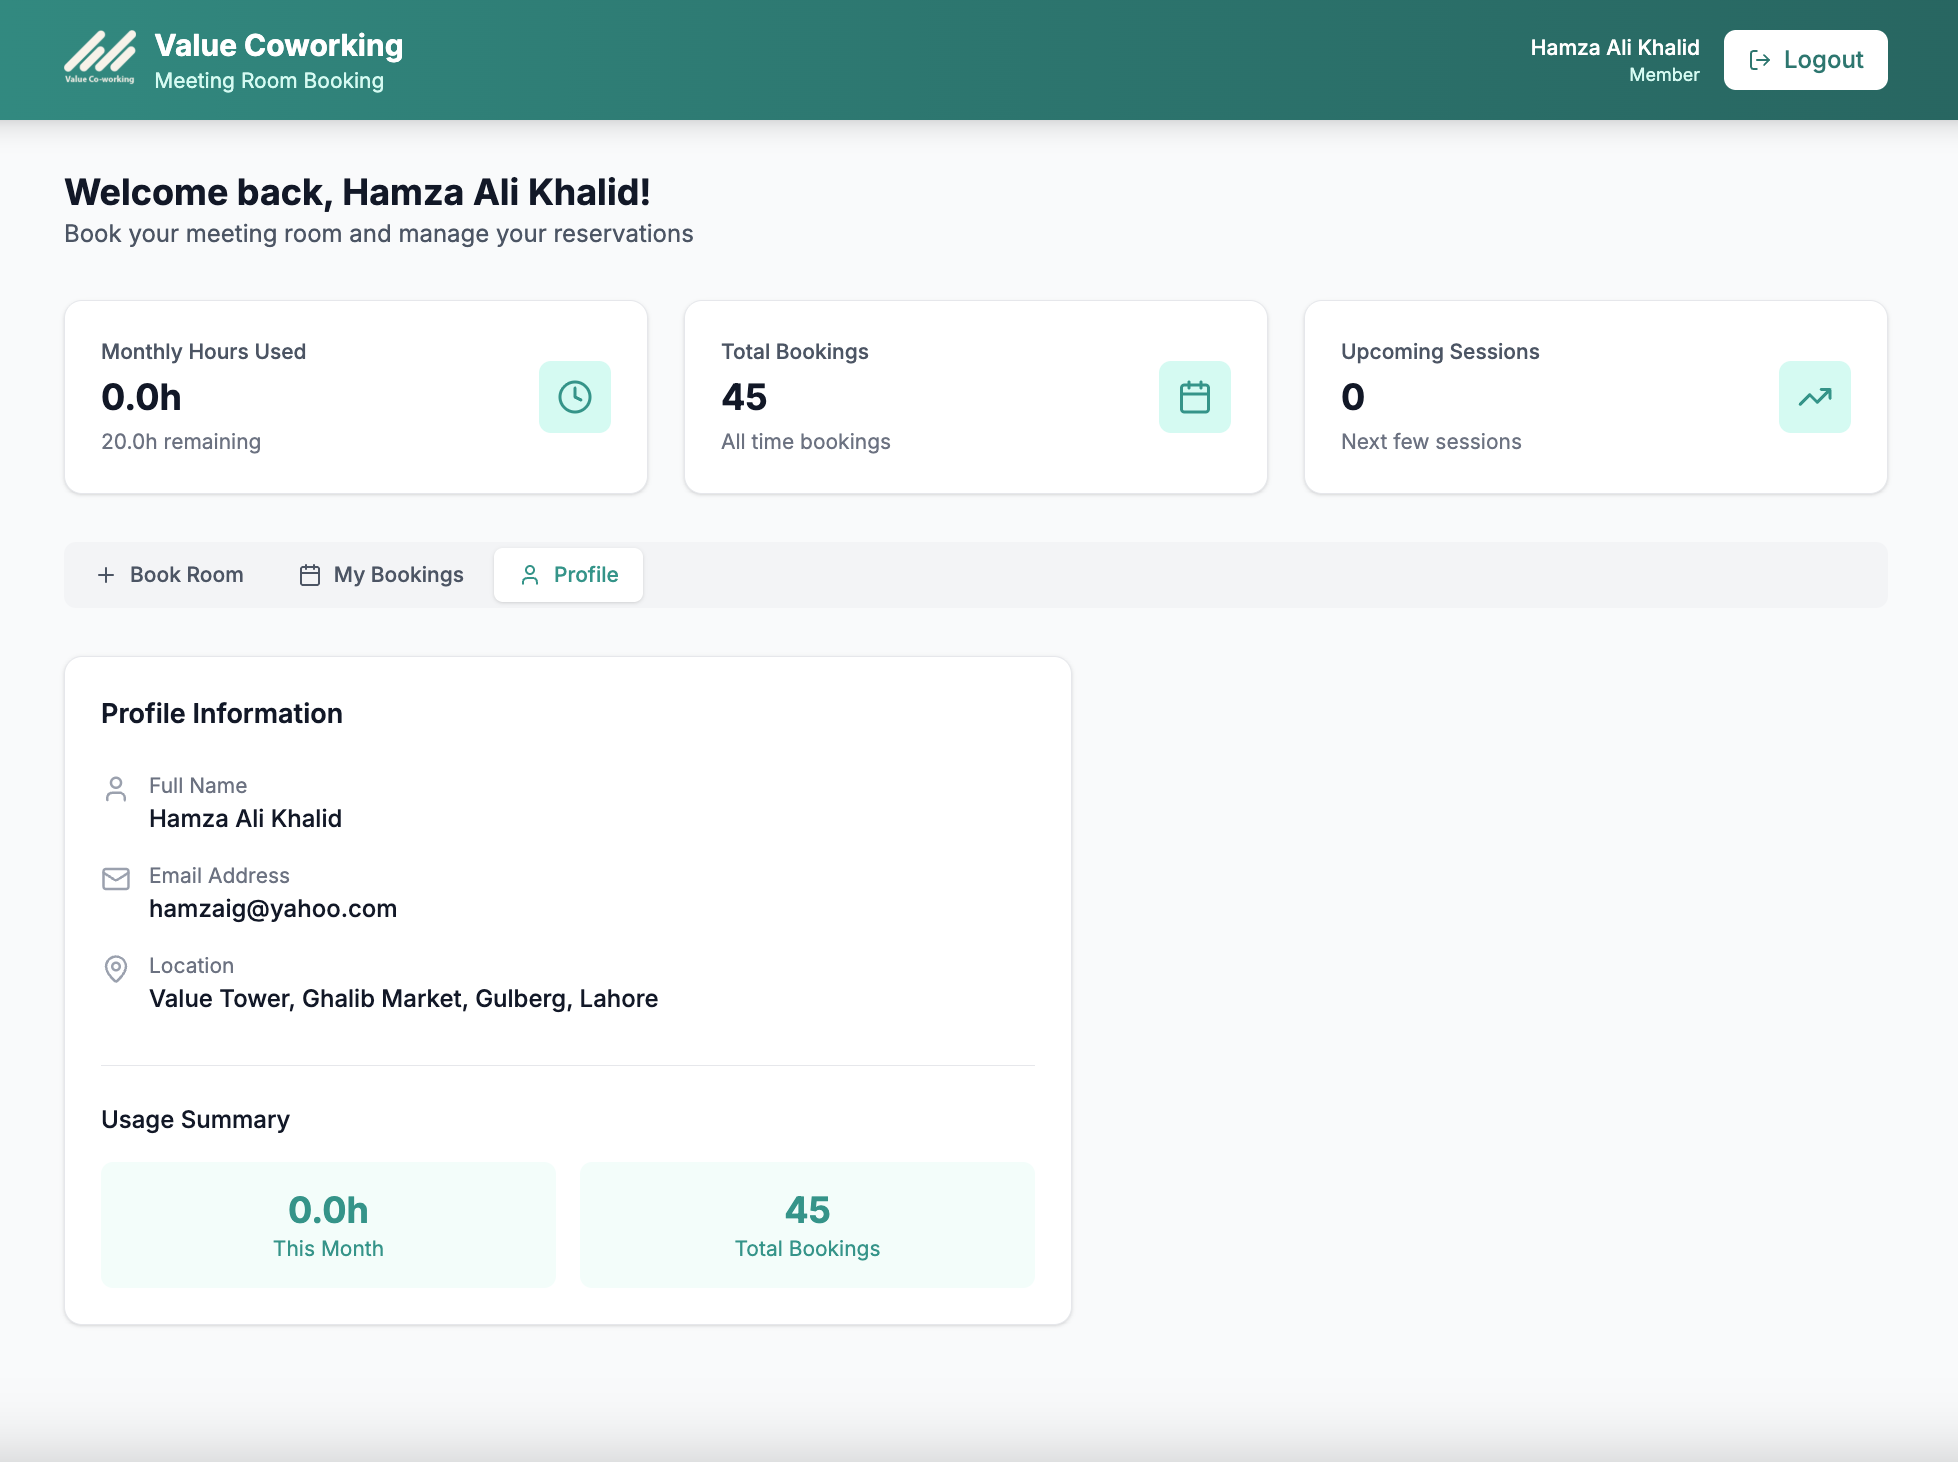Click the map pin icon beside Location

pyautogui.click(x=116, y=969)
